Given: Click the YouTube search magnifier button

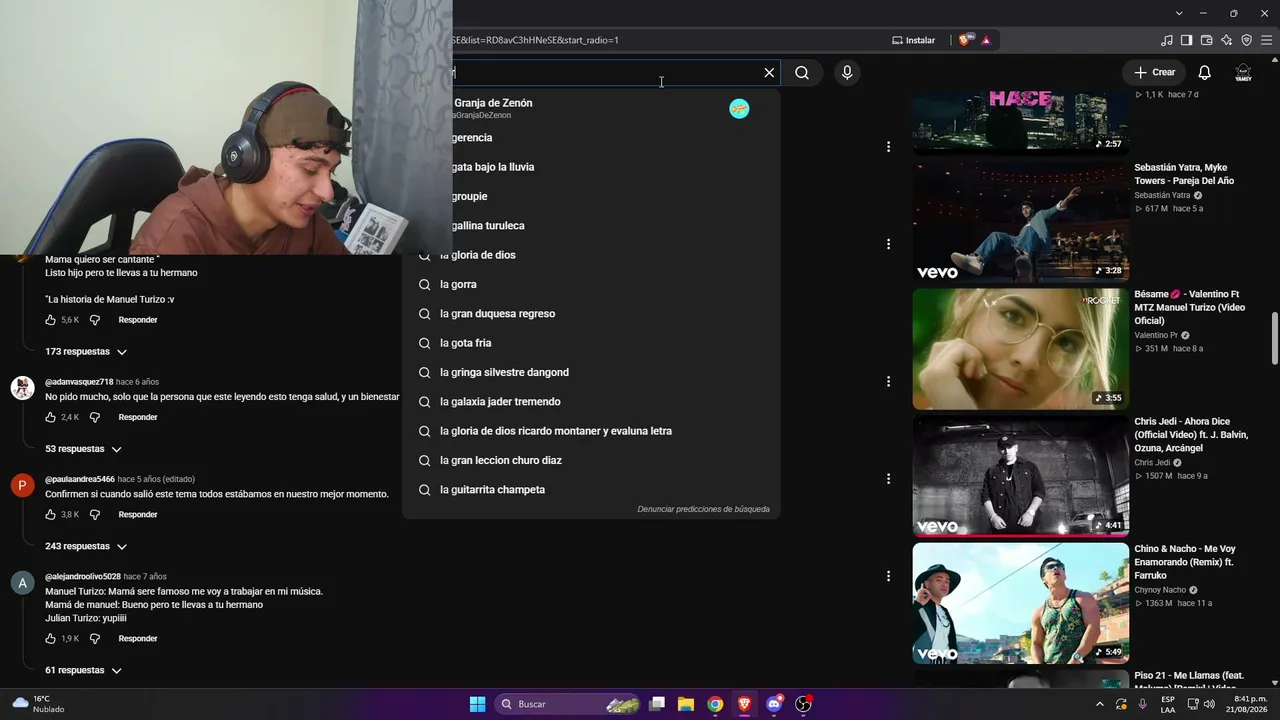Looking at the screenshot, I should click(802, 73).
